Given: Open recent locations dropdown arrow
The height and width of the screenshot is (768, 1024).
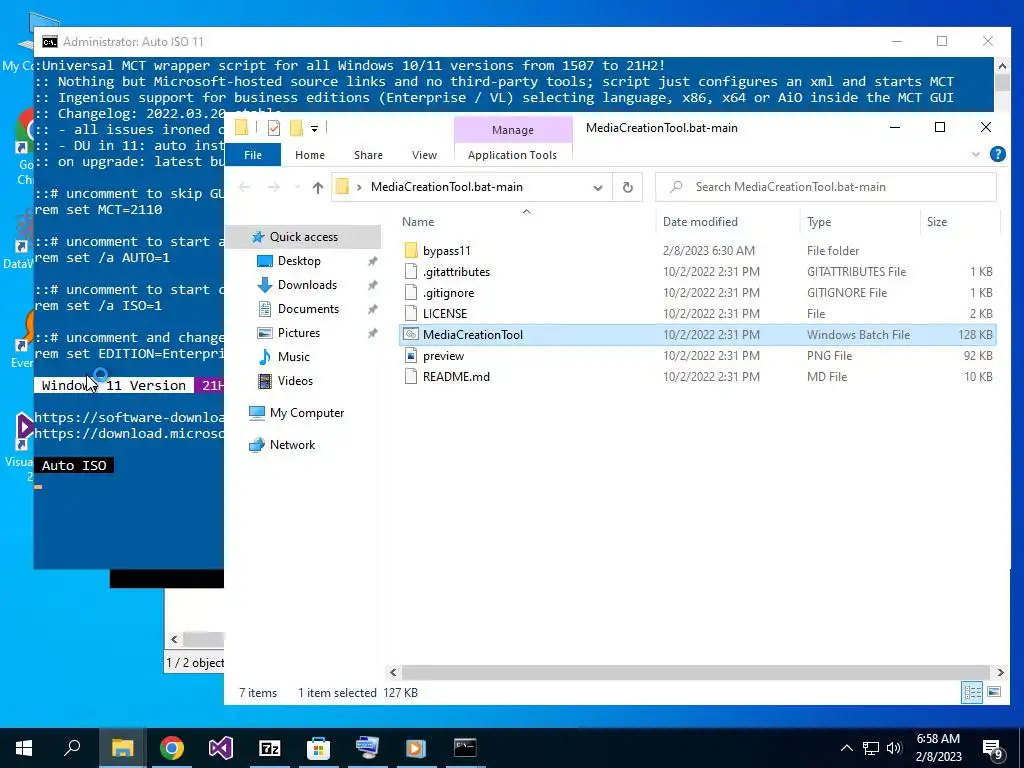Looking at the screenshot, I should (297, 187).
